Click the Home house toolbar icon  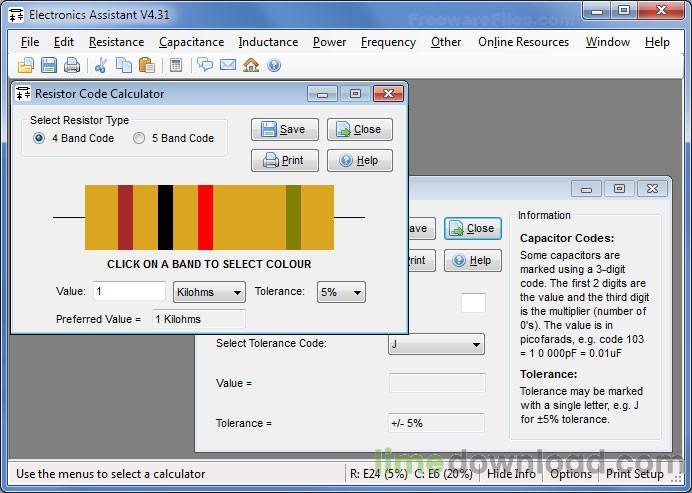251,65
